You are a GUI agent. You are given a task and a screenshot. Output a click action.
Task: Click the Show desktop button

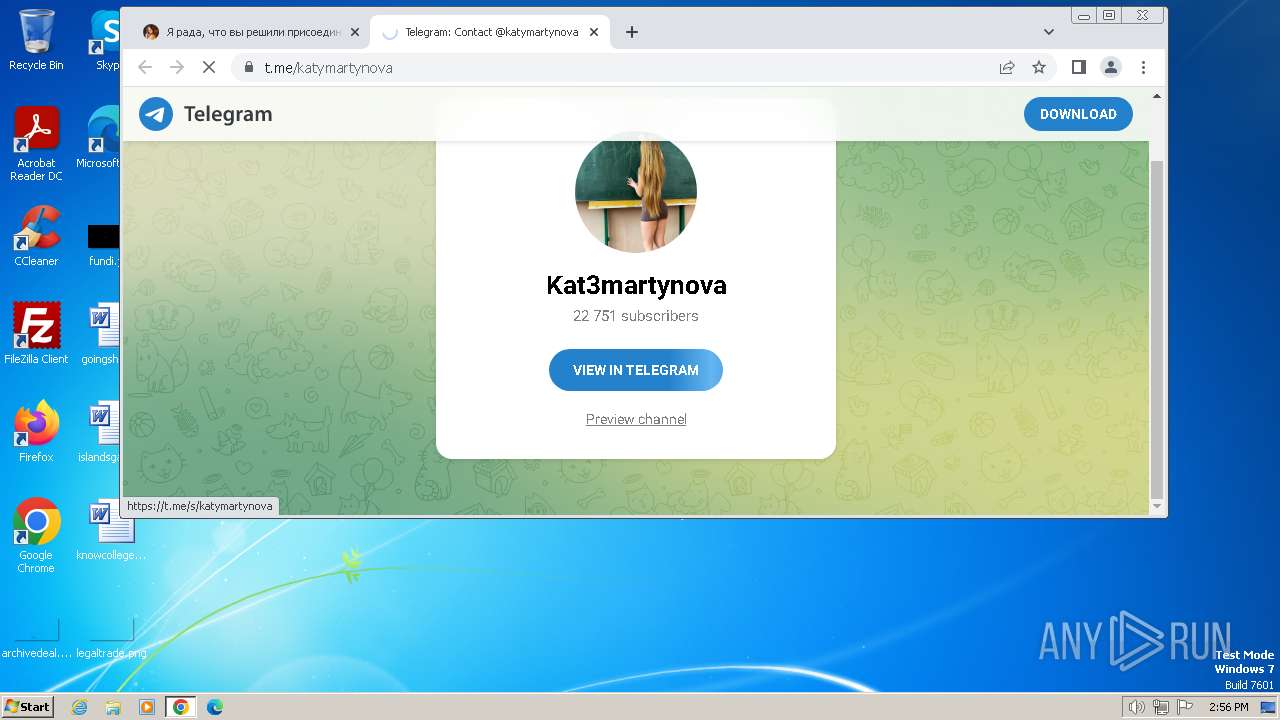click(x=1270, y=707)
